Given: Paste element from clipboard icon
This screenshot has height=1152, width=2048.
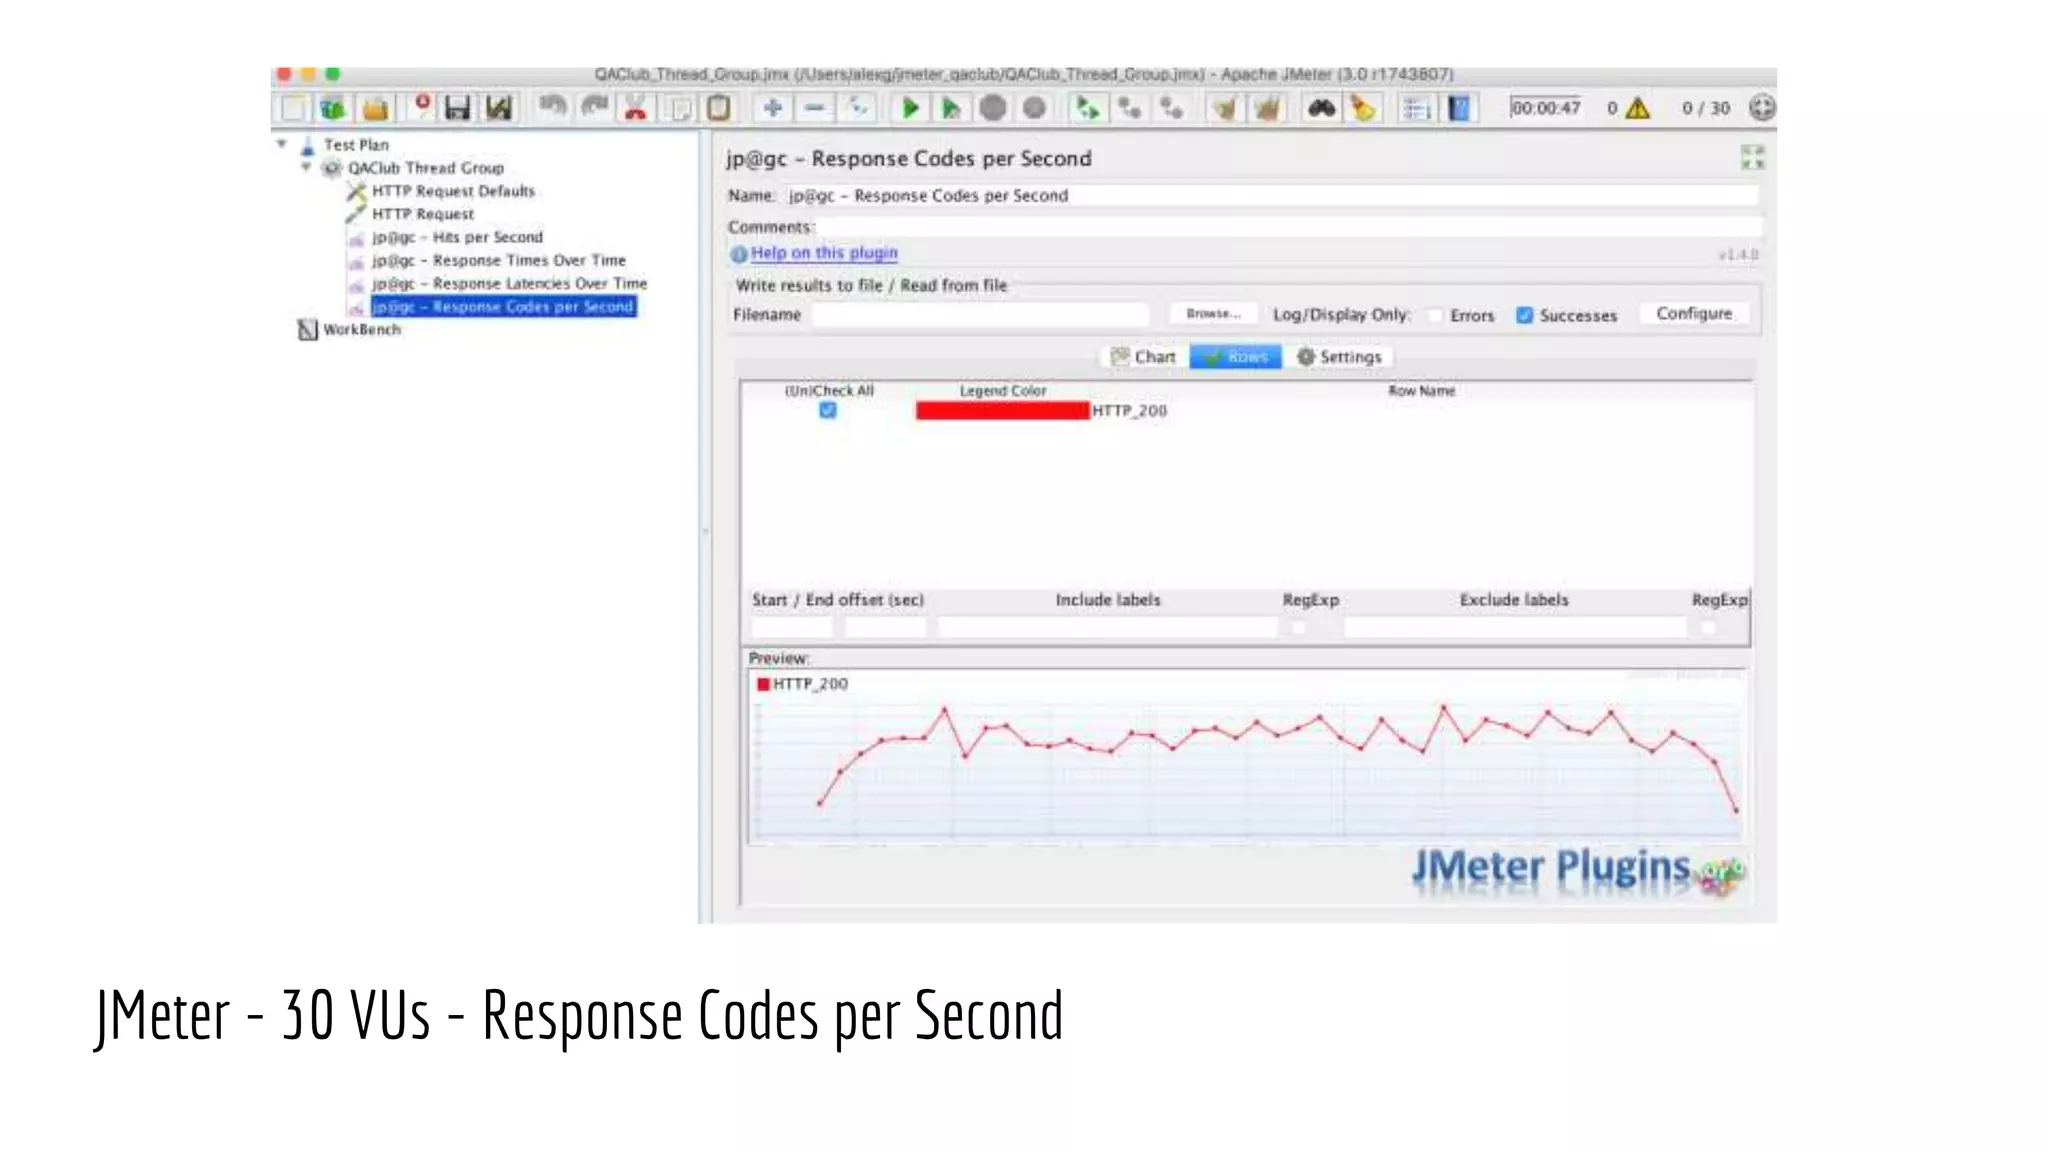Looking at the screenshot, I should tap(719, 108).
